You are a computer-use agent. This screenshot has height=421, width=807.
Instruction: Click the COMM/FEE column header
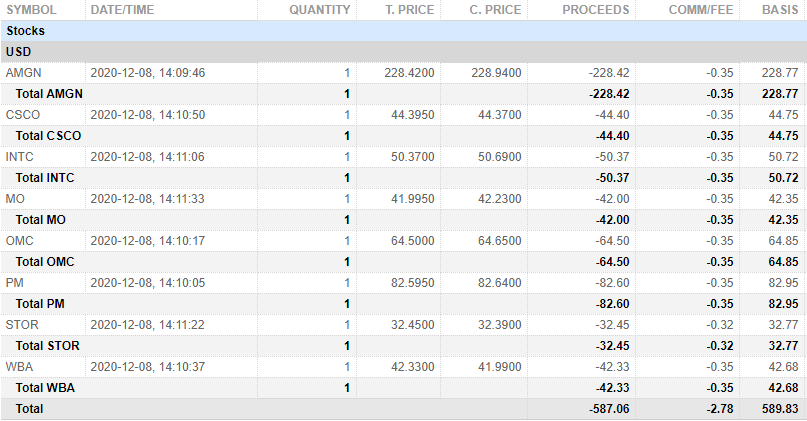click(x=701, y=10)
